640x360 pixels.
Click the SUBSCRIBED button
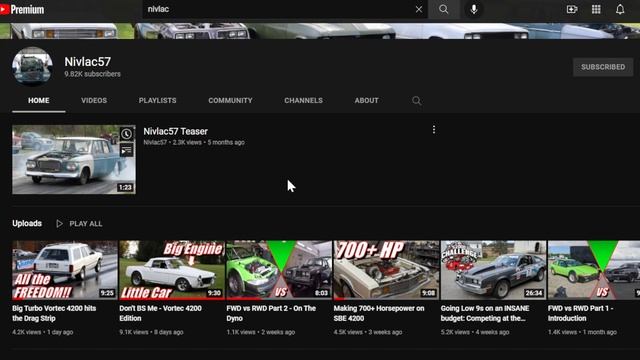(603, 67)
